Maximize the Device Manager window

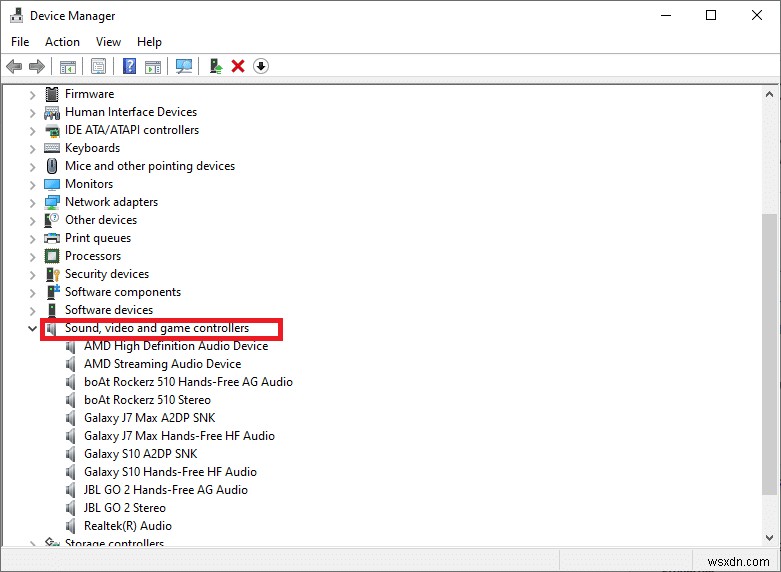pyautogui.click(x=711, y=15)
